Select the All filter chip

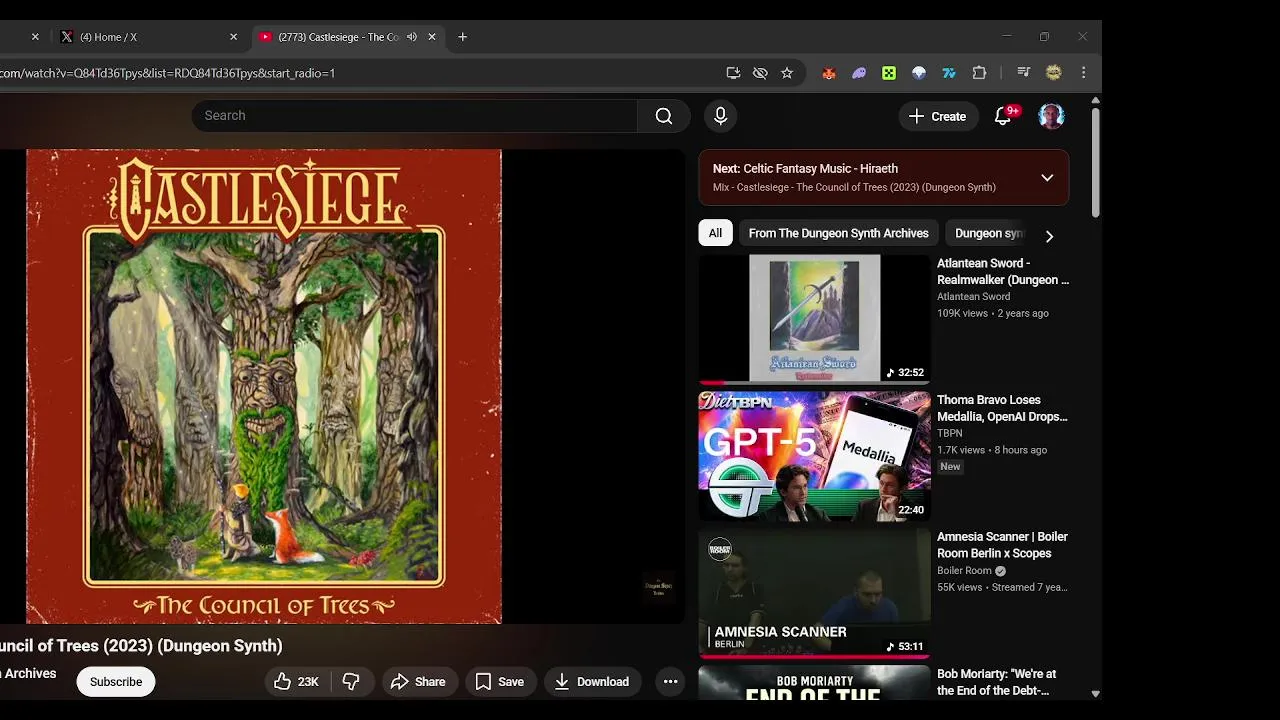[715, 233]
